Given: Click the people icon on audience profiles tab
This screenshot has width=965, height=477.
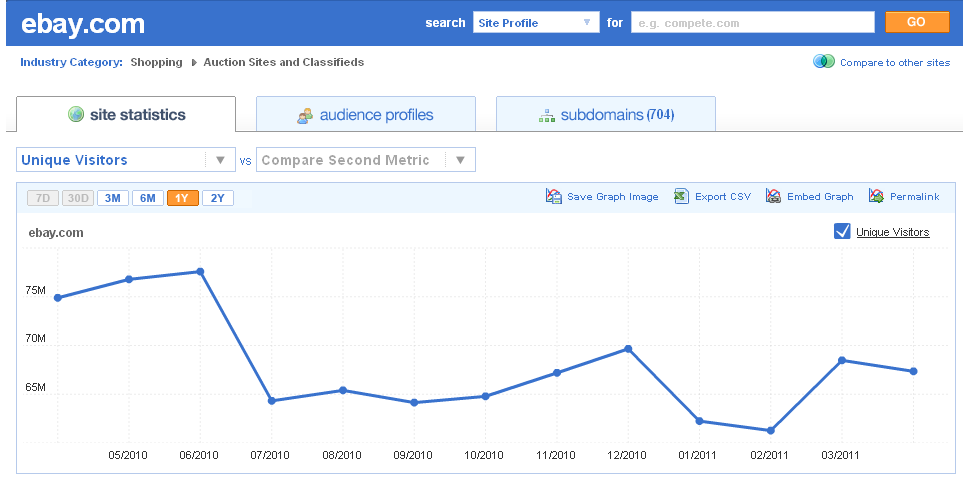Looking at the screenshot, I should pos(305,115).
